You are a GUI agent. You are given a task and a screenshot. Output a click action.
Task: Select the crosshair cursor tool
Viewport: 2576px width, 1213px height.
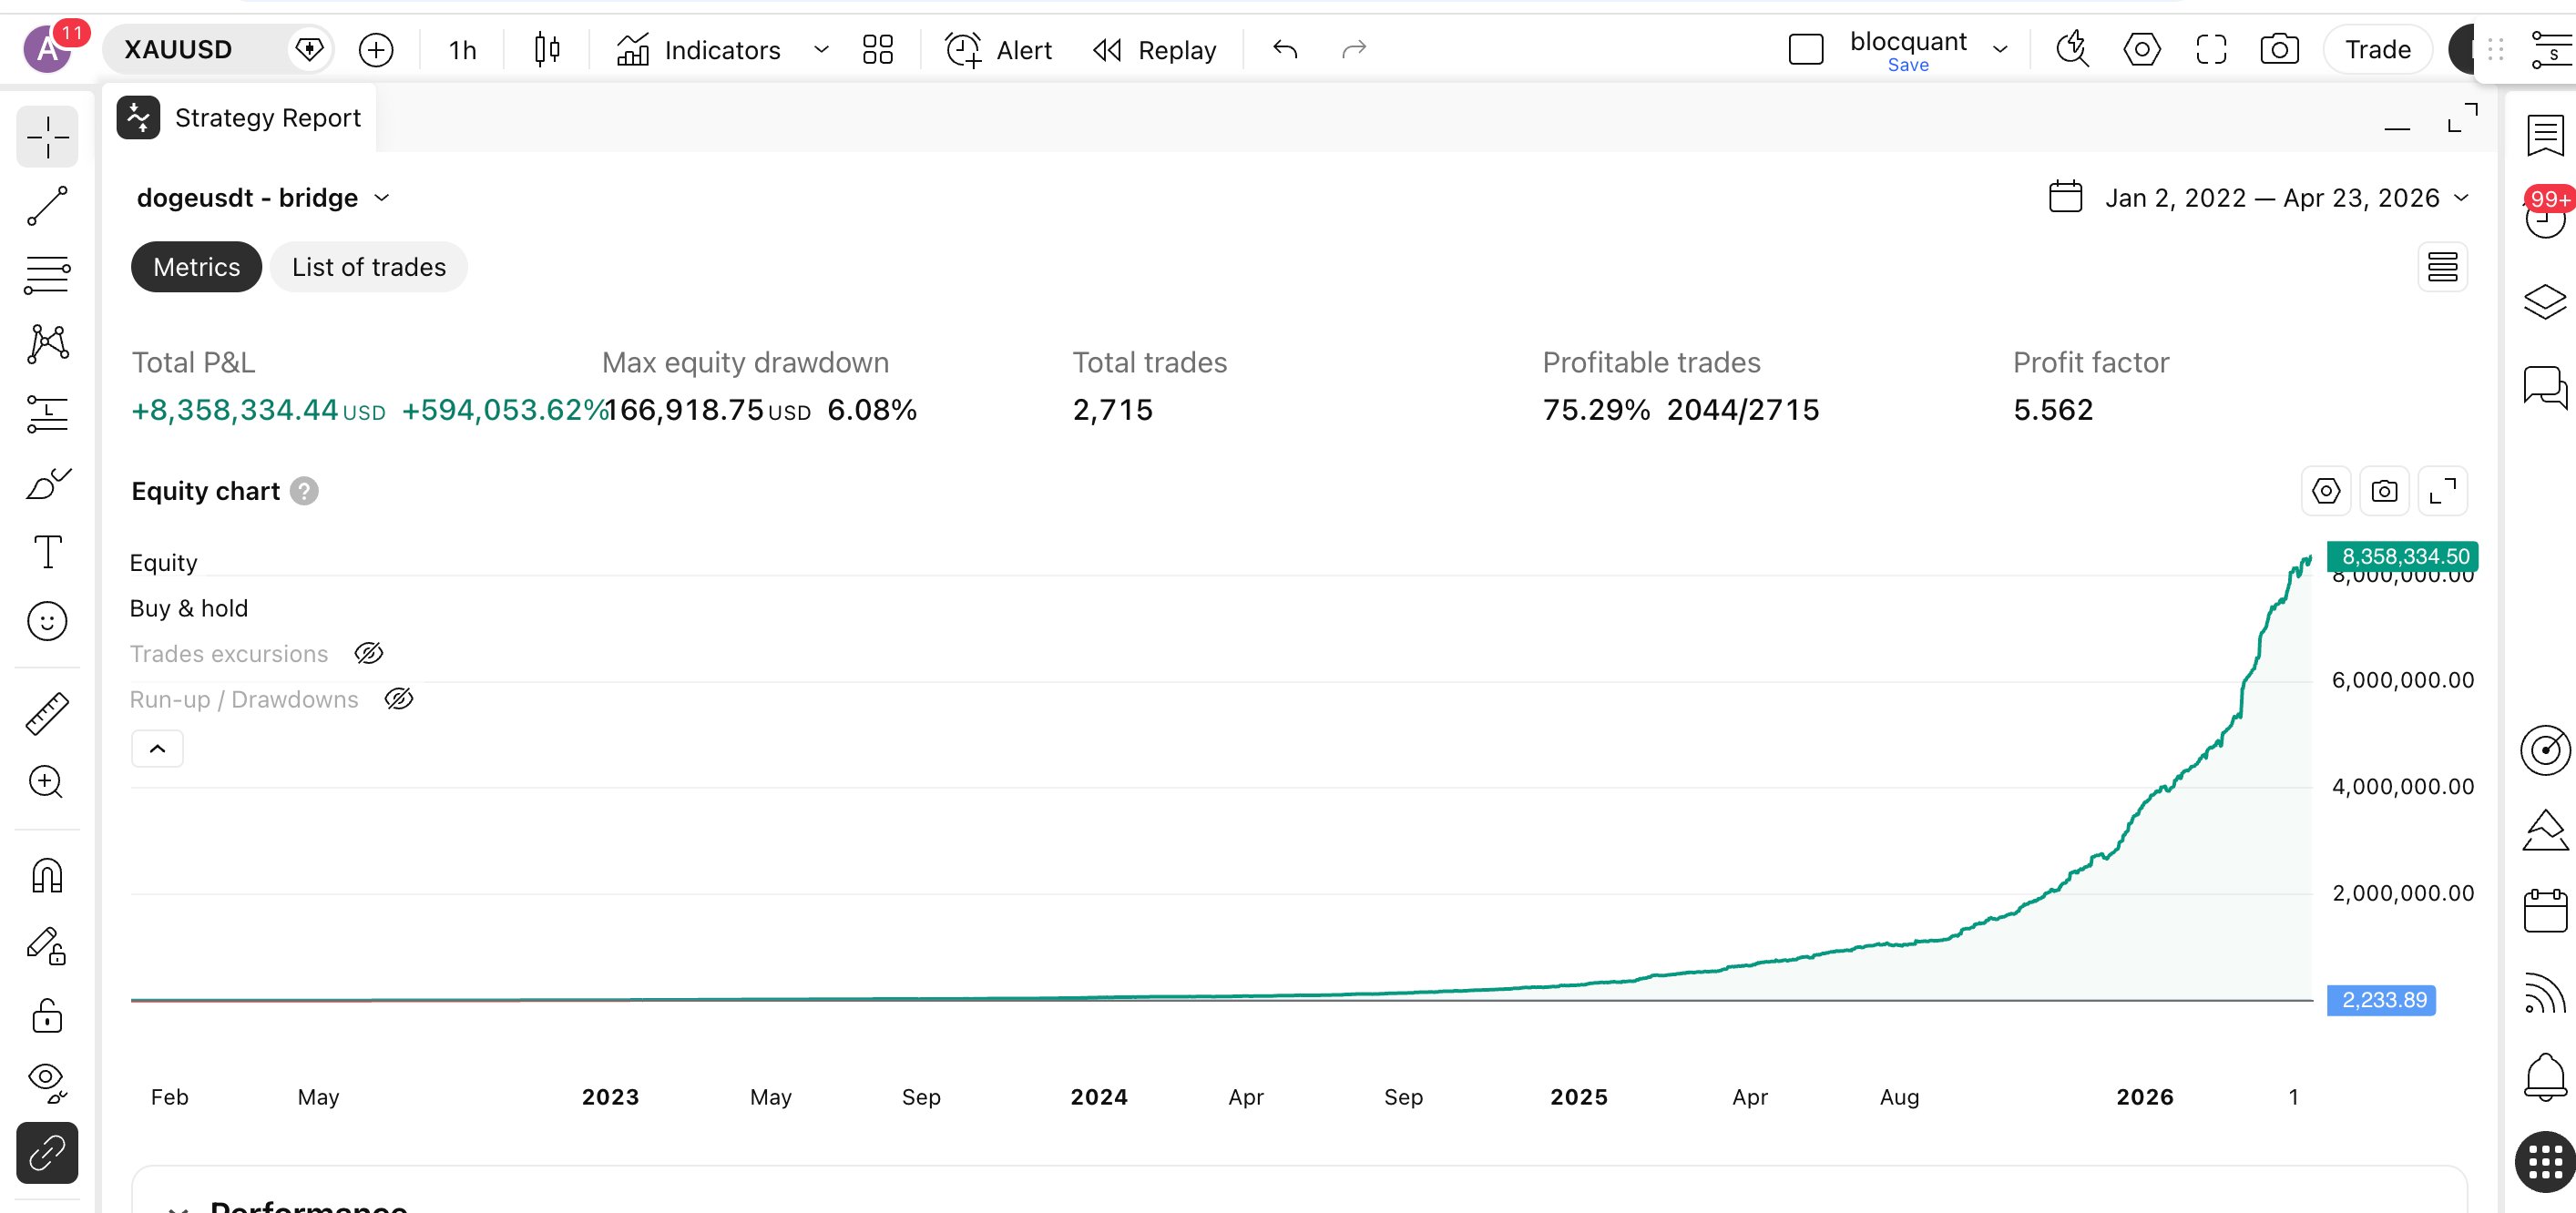tap(47, 136)
